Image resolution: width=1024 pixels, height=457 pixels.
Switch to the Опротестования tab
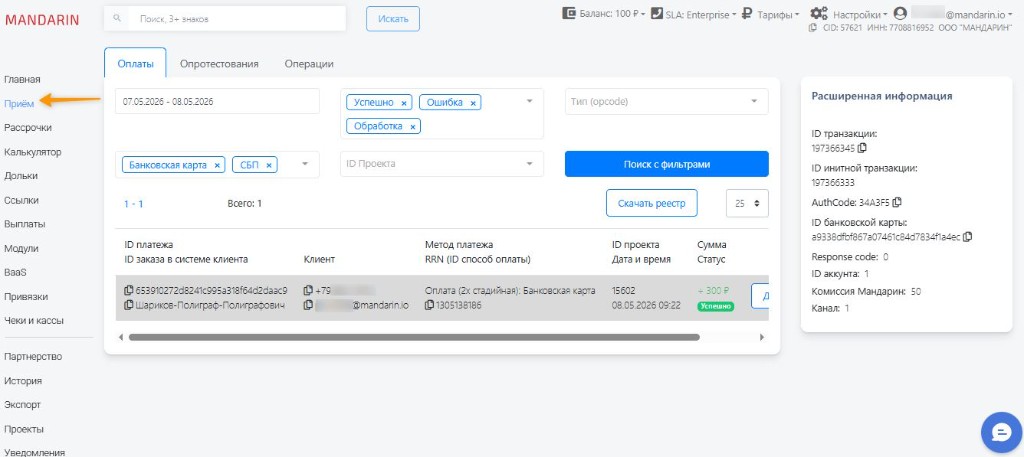pos(219,64)
